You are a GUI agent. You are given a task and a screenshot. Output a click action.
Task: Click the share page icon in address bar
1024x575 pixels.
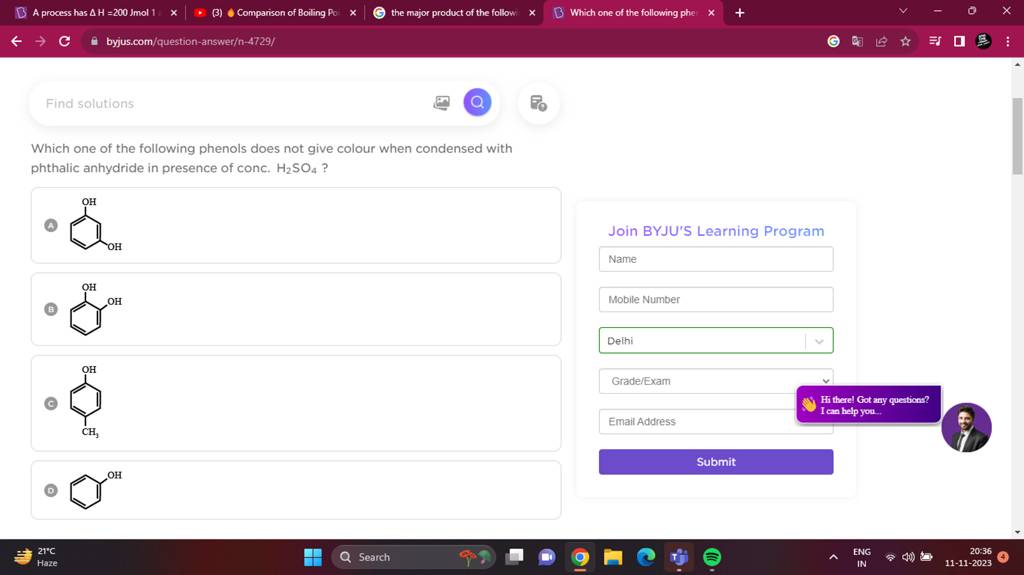(x=881, y=41)
